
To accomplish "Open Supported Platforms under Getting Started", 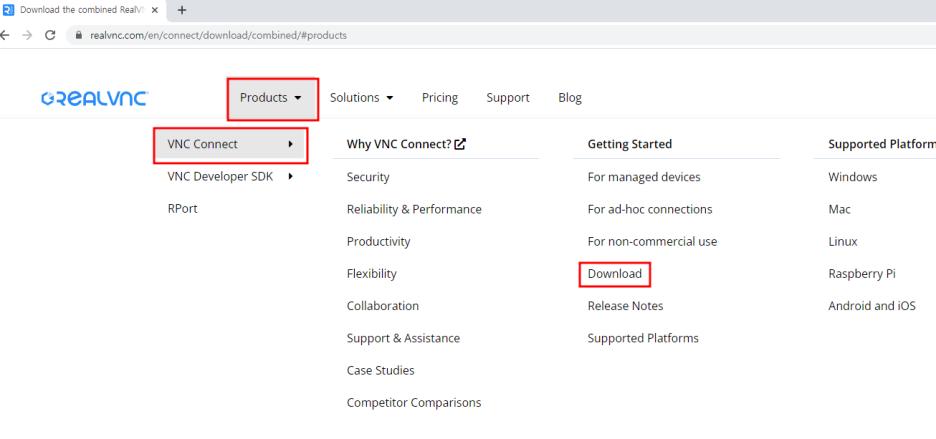I will pos(643,338).
